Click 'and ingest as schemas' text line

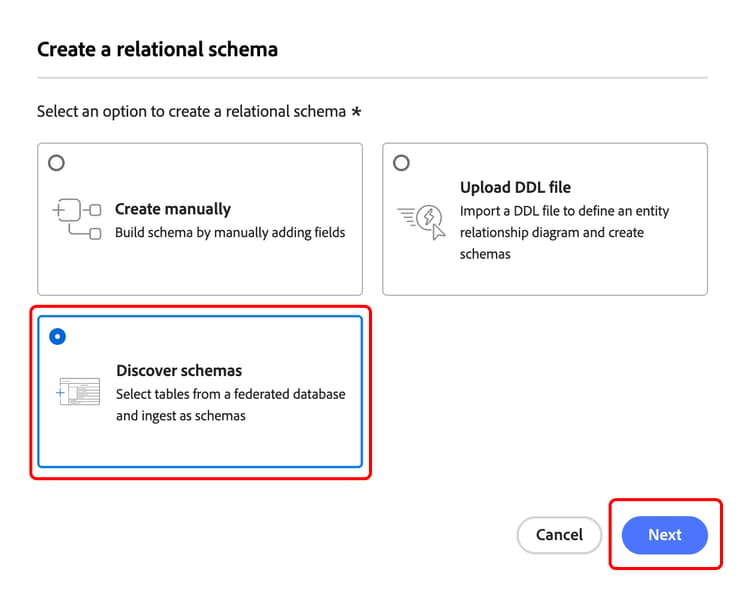click(181, 416)
